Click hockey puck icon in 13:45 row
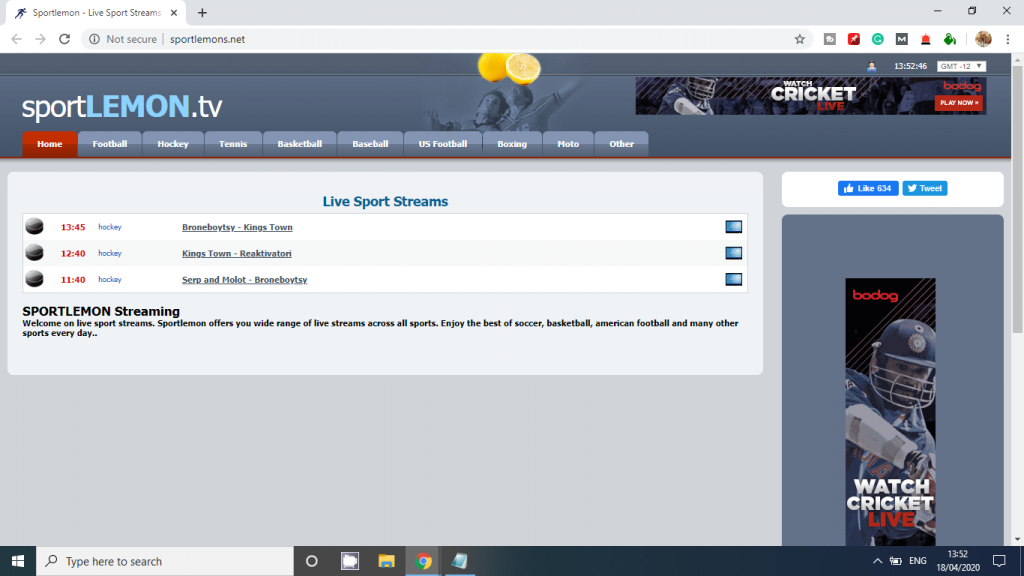Image resolution: width=1024 pixels, height=576 pixels. pos(35,227)
